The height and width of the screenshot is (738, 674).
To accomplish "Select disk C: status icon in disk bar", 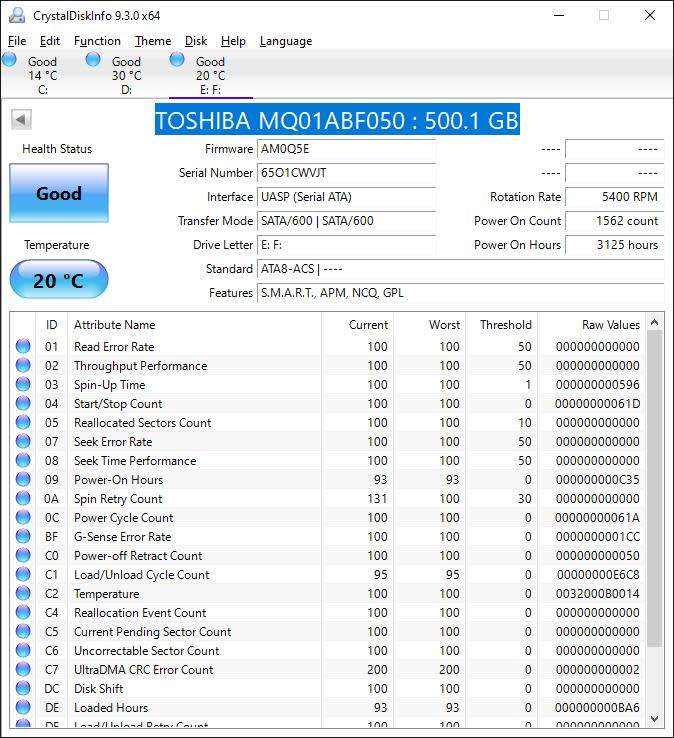I will click(x=9, y=60).
